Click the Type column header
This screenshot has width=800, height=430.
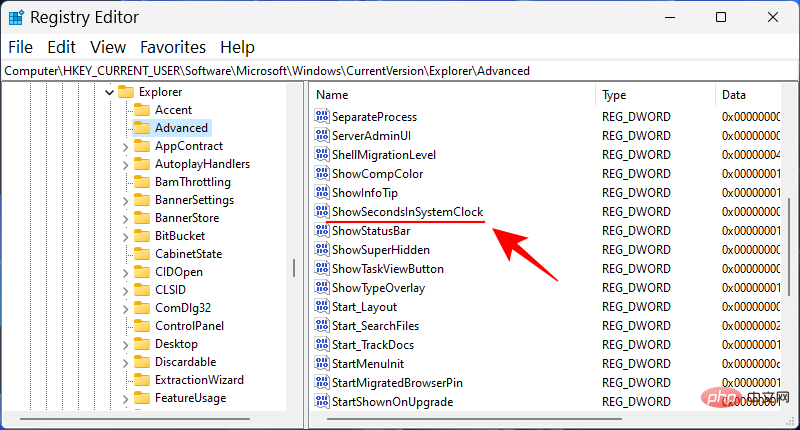(x=655, y=95)
